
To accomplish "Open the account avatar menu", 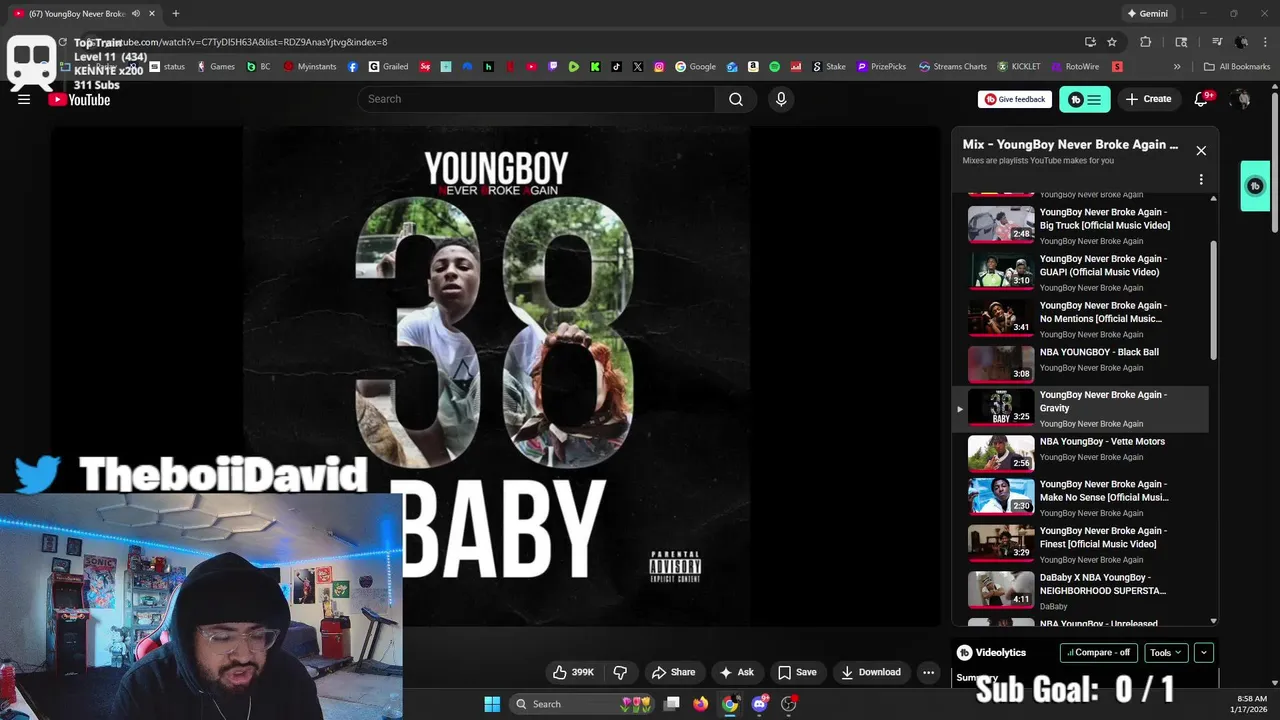I will coord(1241,99).
